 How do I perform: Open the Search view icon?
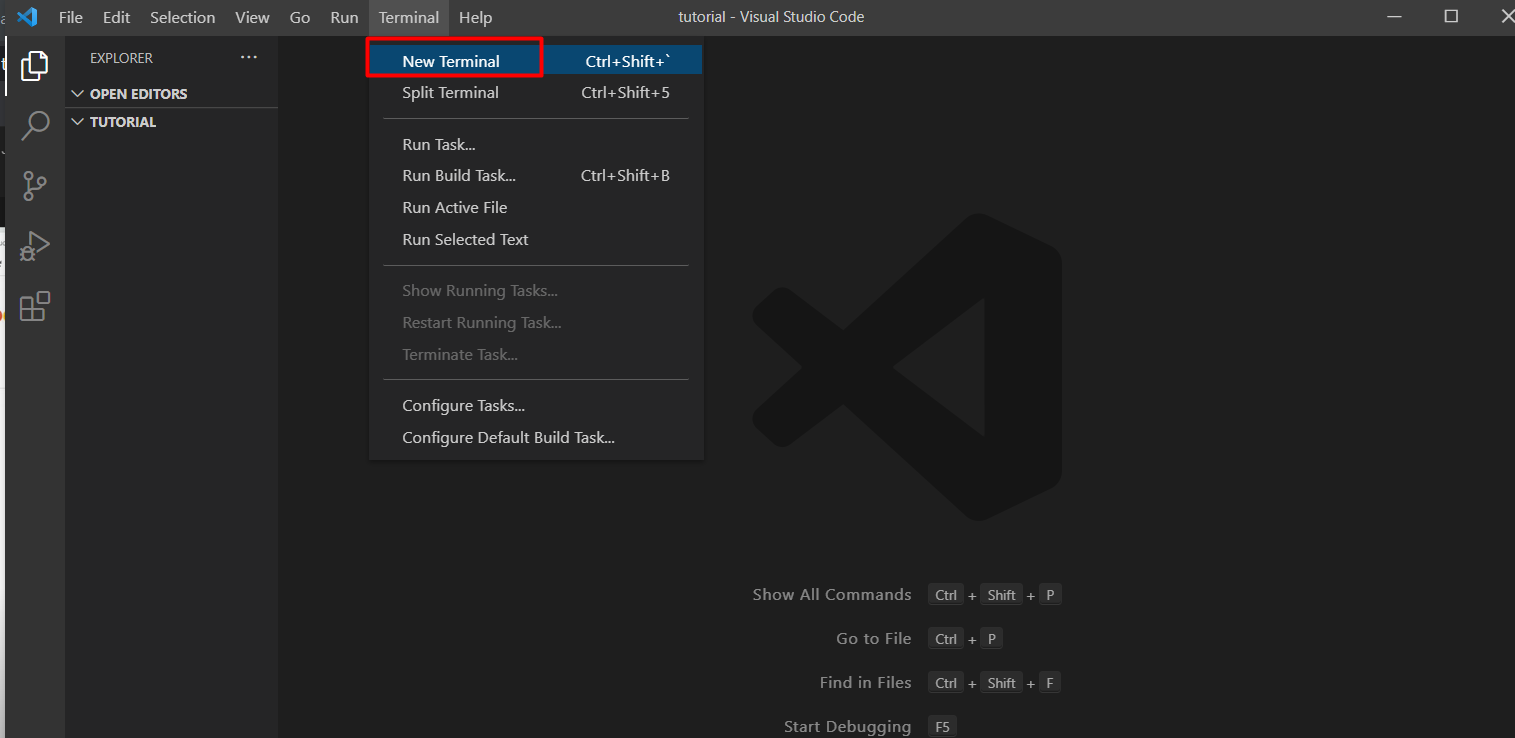pyautogui.click(x=35, y=126)
